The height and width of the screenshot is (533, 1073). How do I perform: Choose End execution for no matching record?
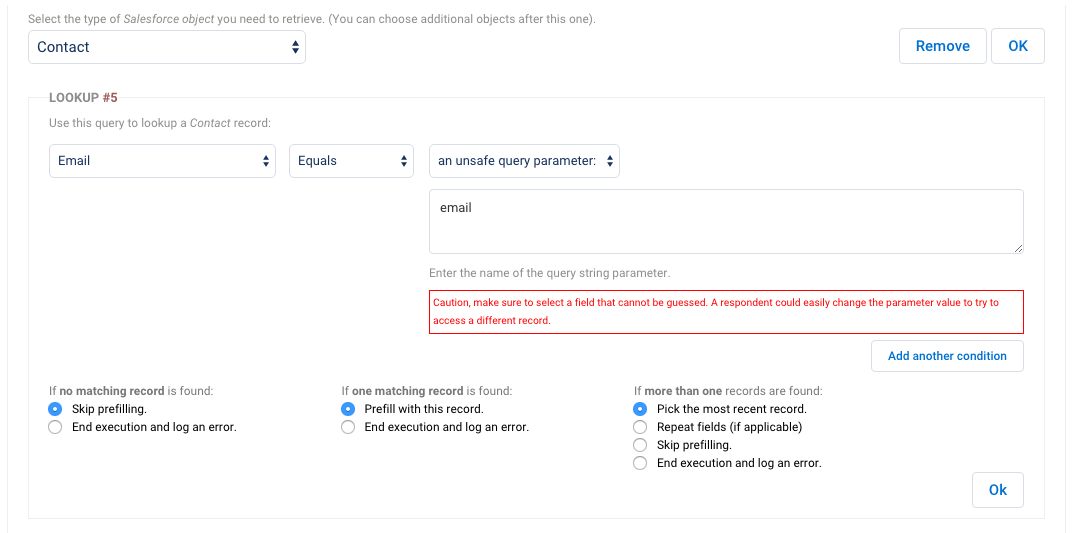click(x=55, y=427)
